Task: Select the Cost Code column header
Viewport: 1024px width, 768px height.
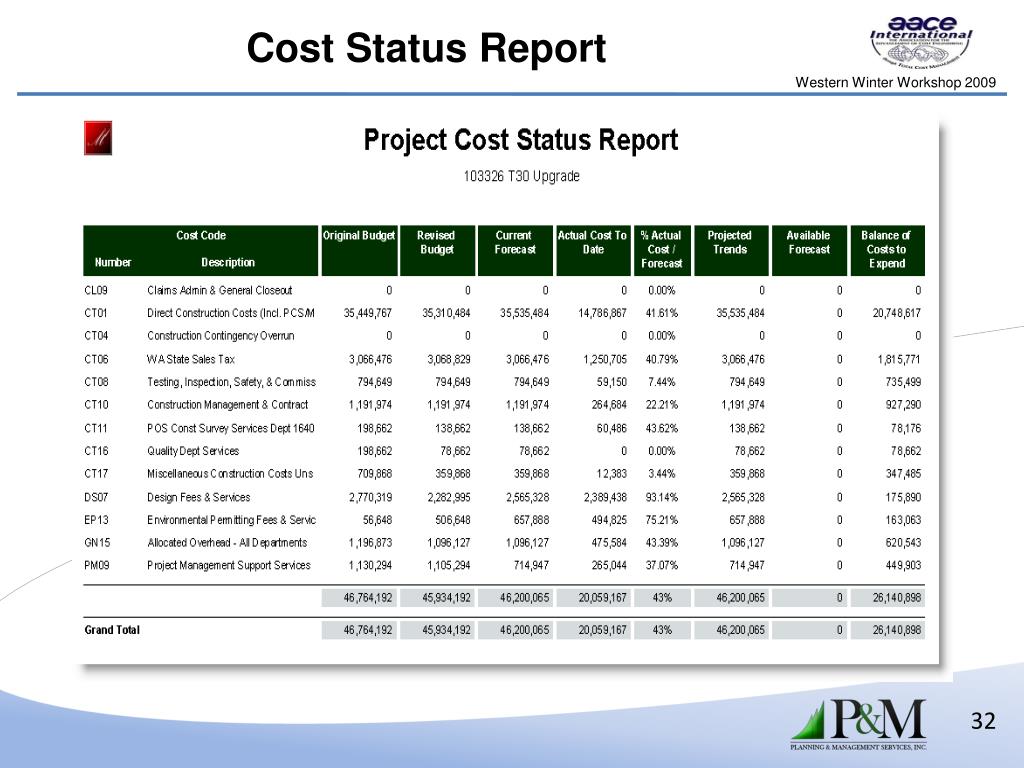Action: click(x=200, y=236)
